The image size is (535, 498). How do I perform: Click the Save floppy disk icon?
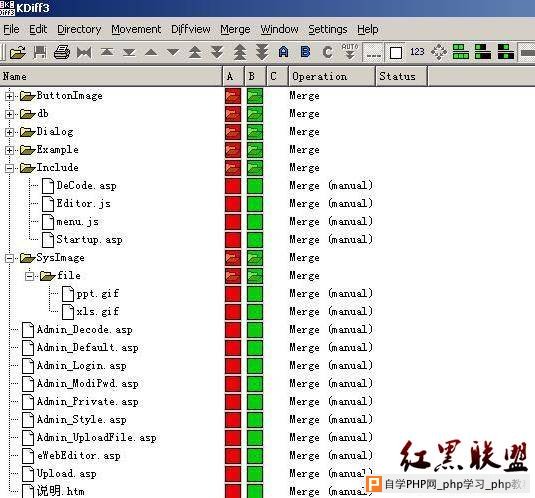click(x=40, y=53)
